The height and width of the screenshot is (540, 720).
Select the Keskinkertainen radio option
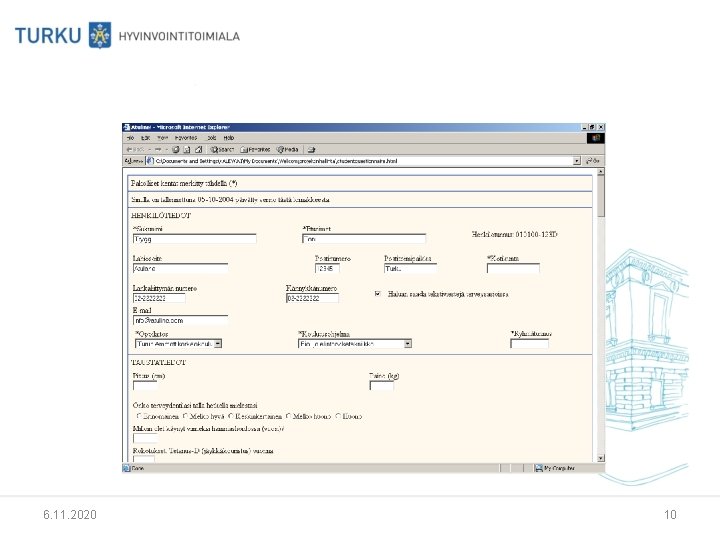coord(231,416)
